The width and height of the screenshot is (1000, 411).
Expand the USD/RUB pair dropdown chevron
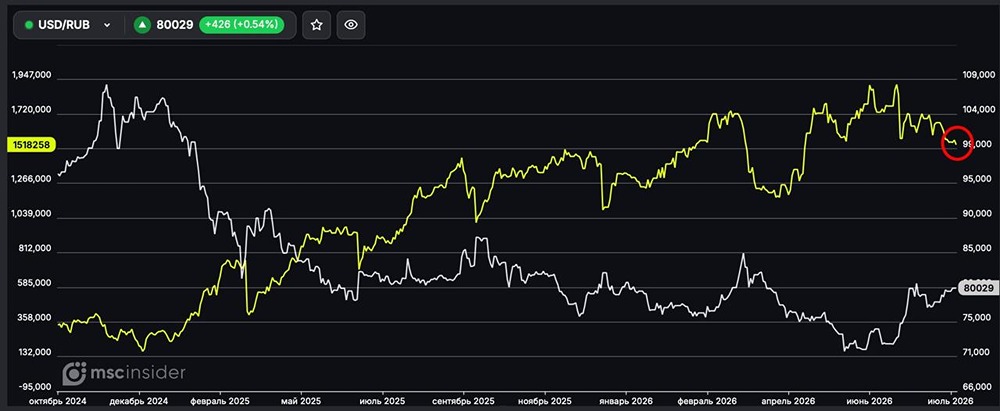(x=107, y=25)
